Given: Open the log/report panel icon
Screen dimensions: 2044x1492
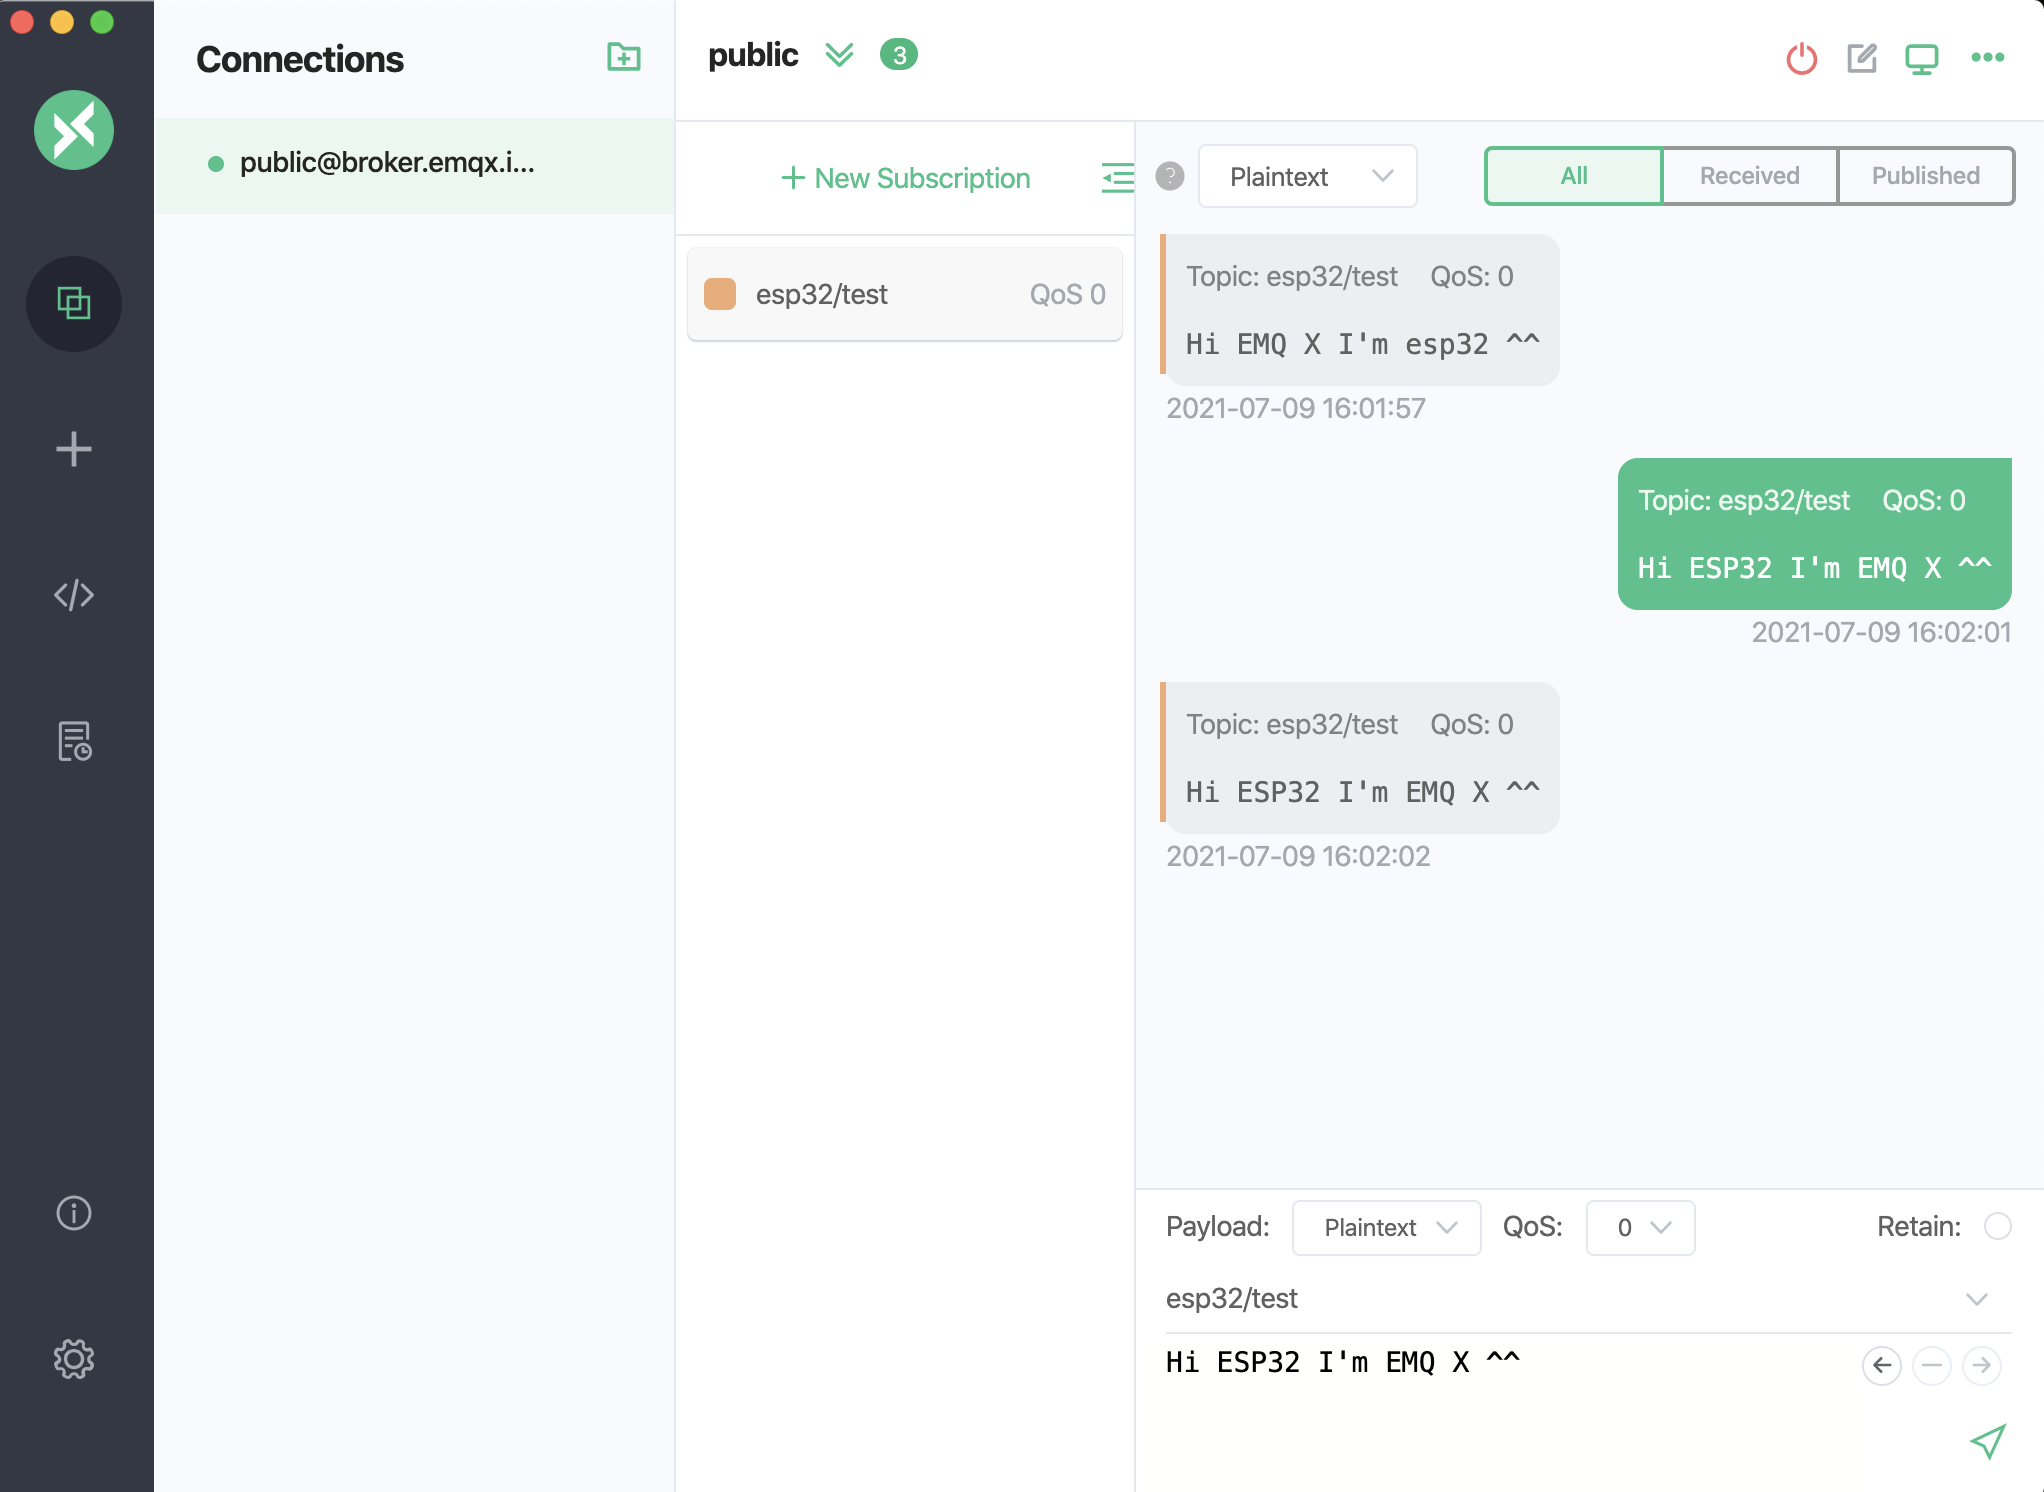Looking at the screenshot, I should coord(75,741).
